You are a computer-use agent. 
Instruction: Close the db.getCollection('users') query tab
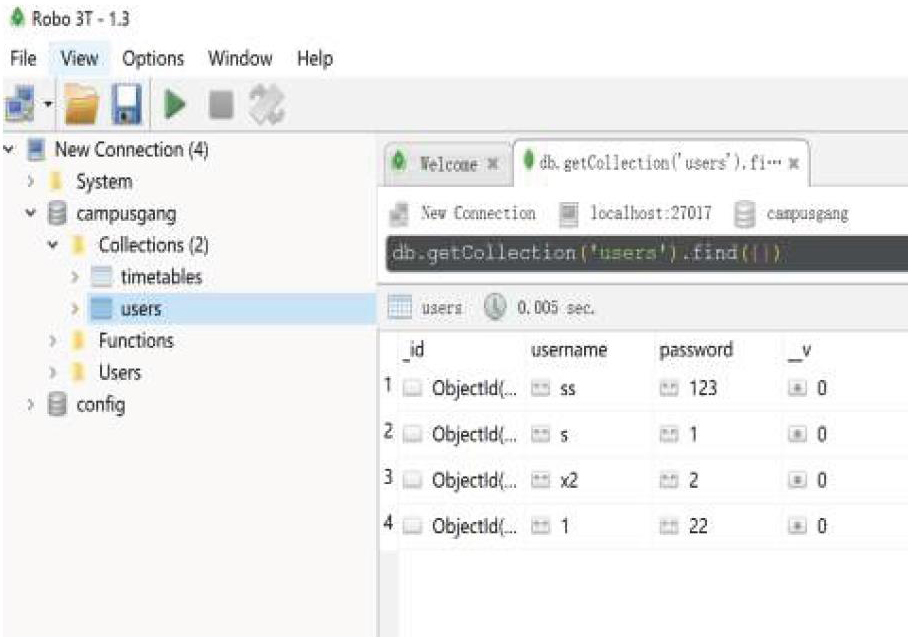tap(793, 164)
